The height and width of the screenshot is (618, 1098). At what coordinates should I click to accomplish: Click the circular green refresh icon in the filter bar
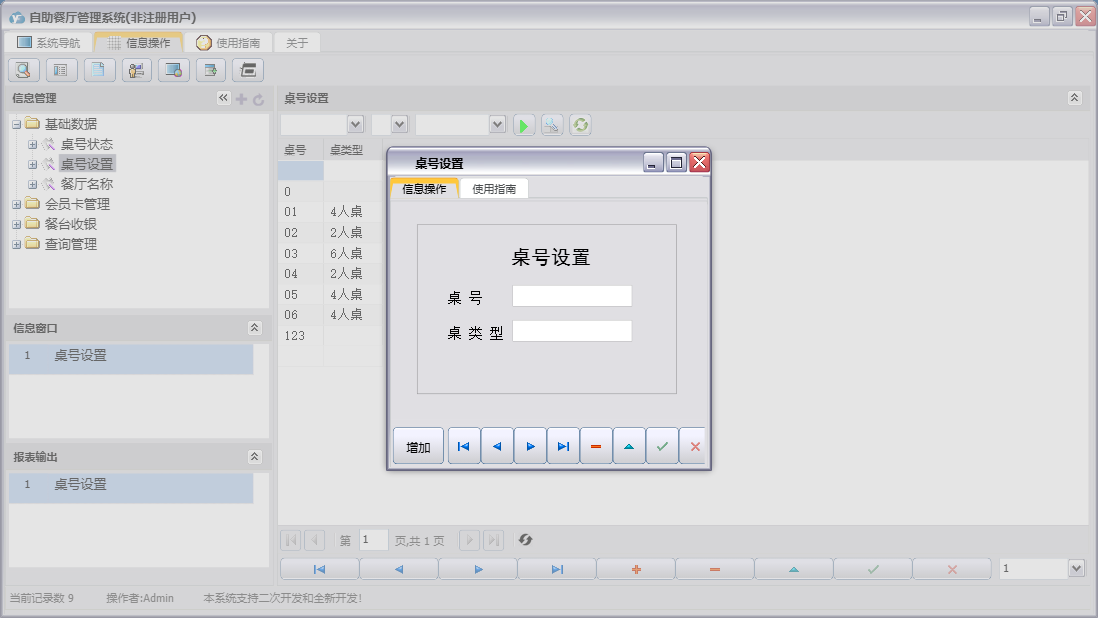pos(580,125)
